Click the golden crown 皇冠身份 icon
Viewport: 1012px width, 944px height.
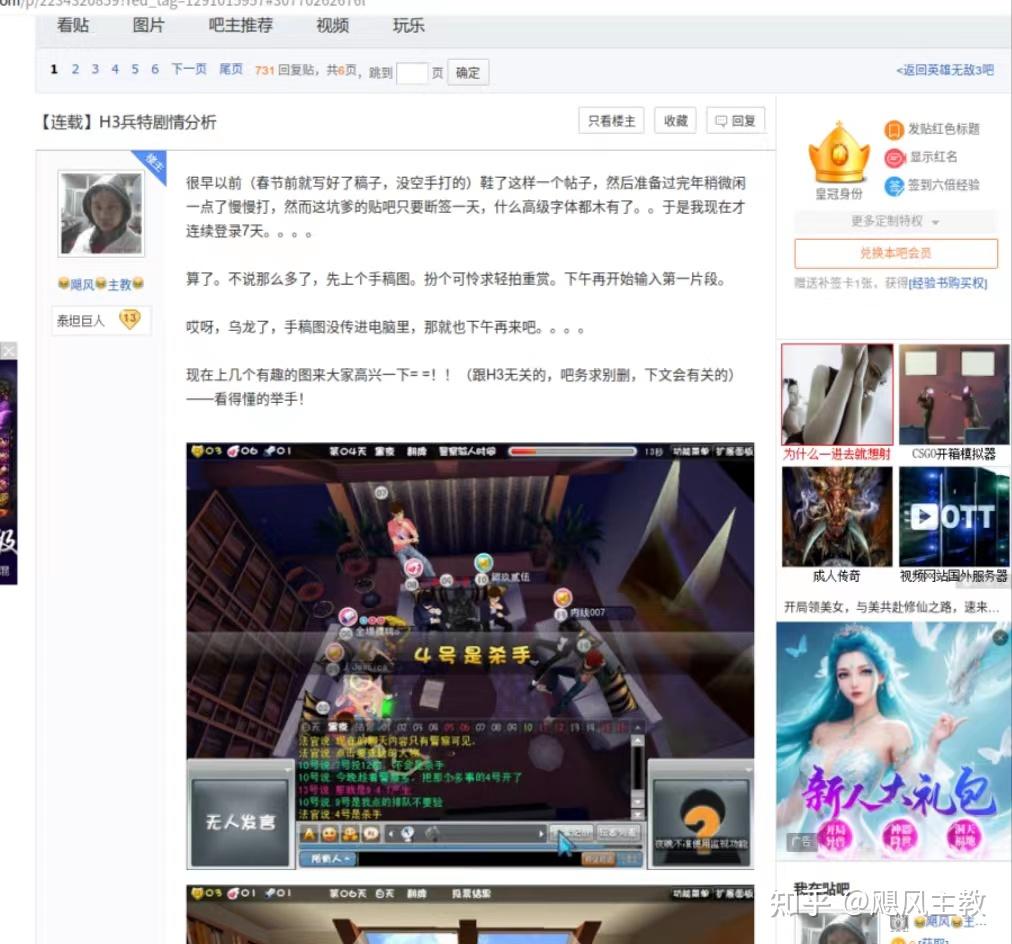tap(838, 154)
